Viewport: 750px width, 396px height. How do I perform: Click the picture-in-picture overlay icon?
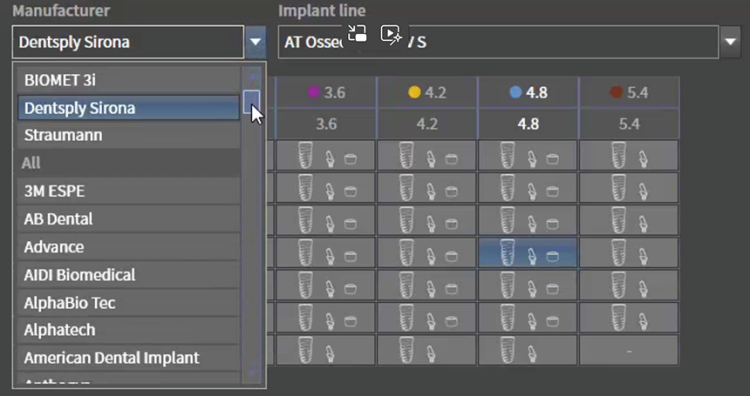(357, 34)
